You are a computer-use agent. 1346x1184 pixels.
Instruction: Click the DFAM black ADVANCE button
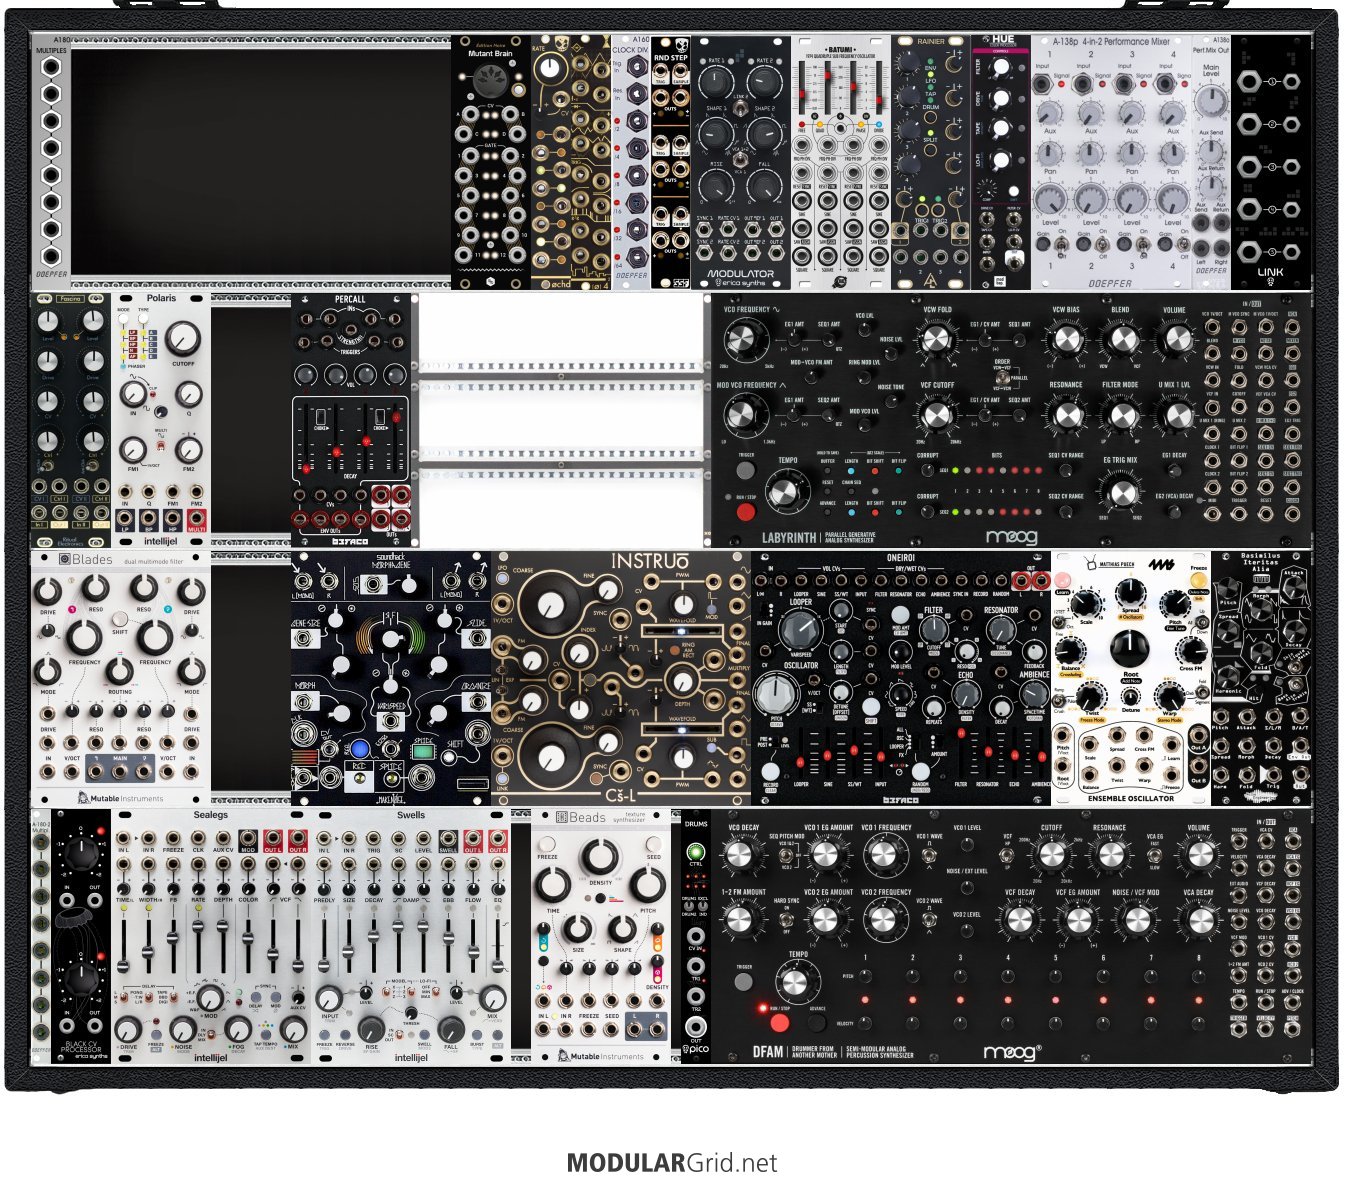click(x=818, y=1023)
